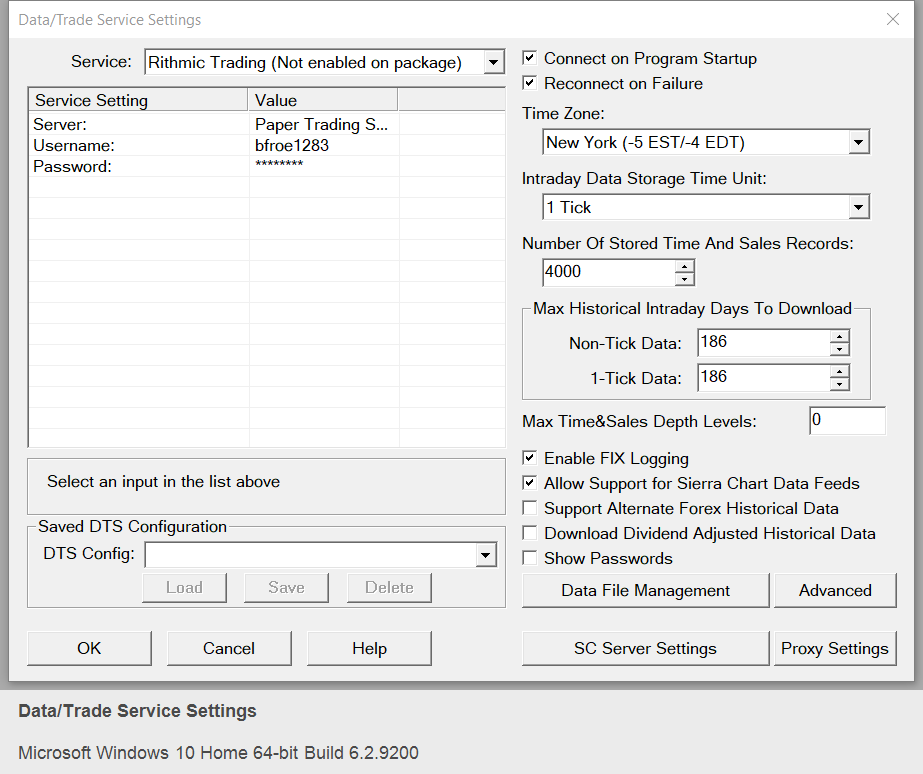Click the 1-Tick Data input field
The width and height of the screenshot is (923, 774).
[764, 377]
